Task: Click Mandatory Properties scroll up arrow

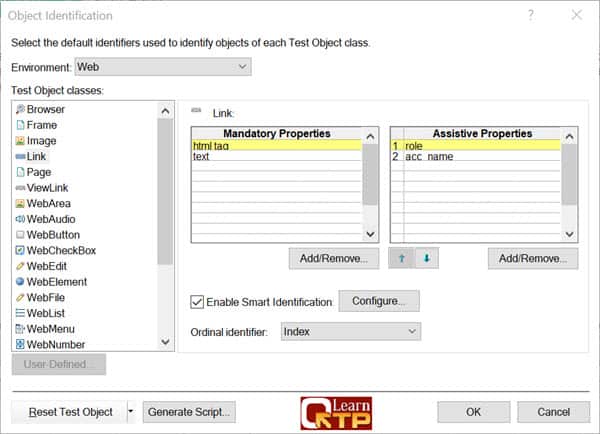Action: (x=370, y=137)
